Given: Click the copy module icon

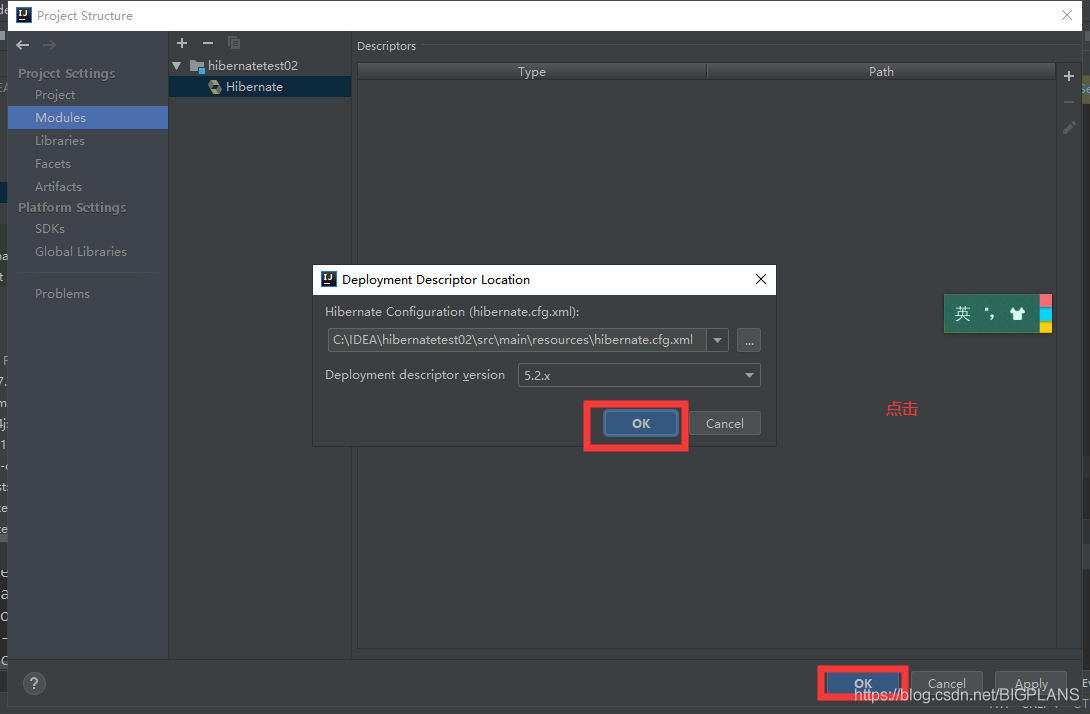Looking at the screenshot, I should [234, 43].
